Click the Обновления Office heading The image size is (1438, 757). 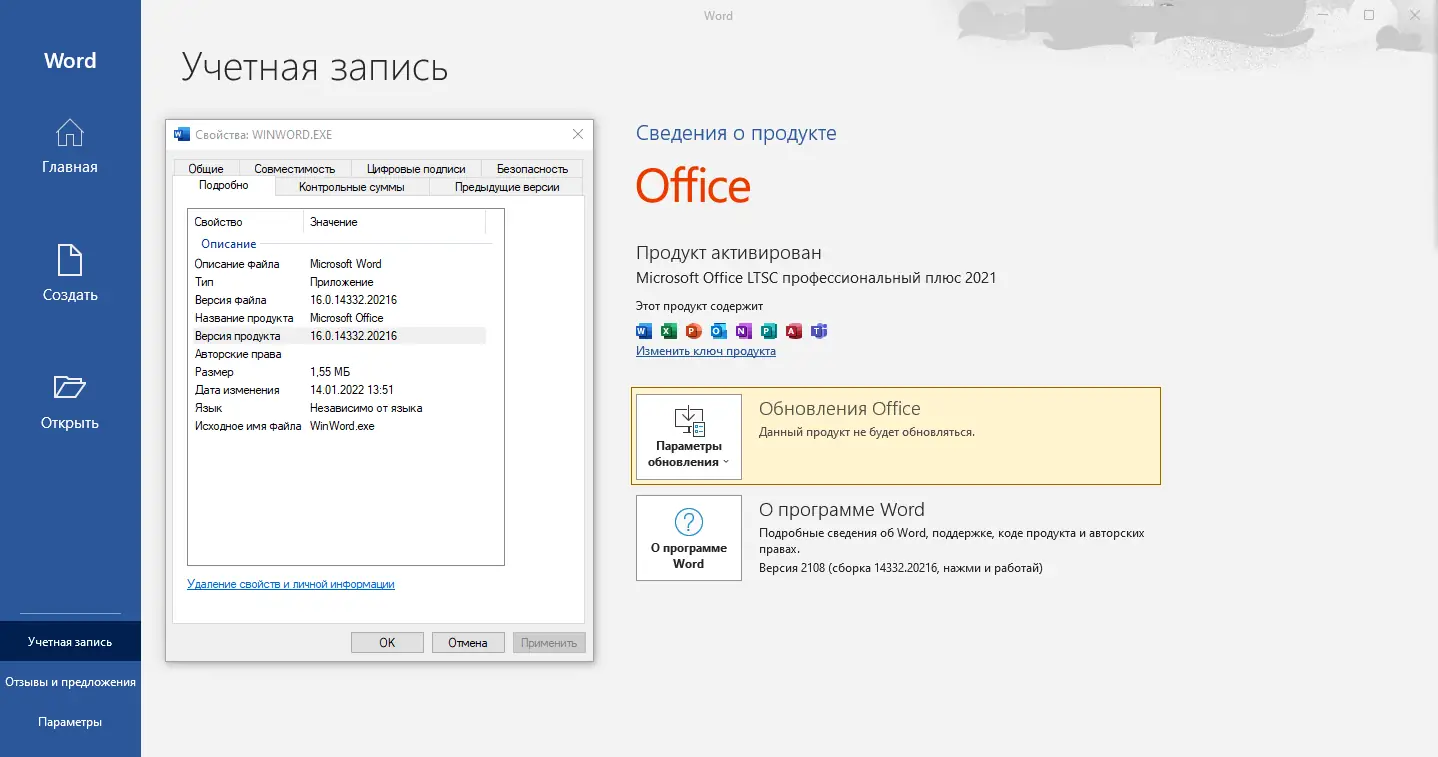(x=840, y=409)
